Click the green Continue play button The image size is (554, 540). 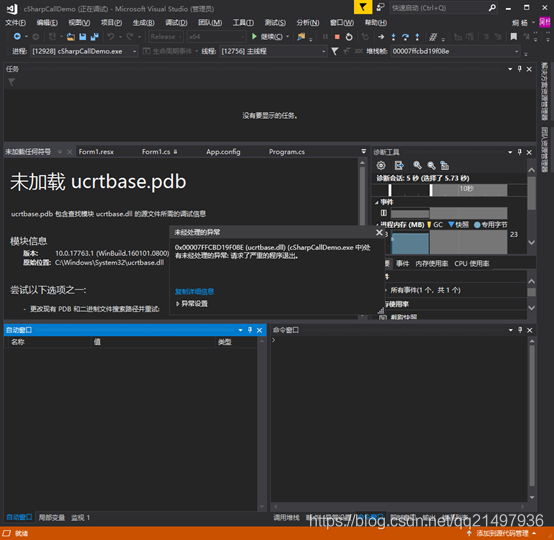pyautogui.click(x=254, y=36)
